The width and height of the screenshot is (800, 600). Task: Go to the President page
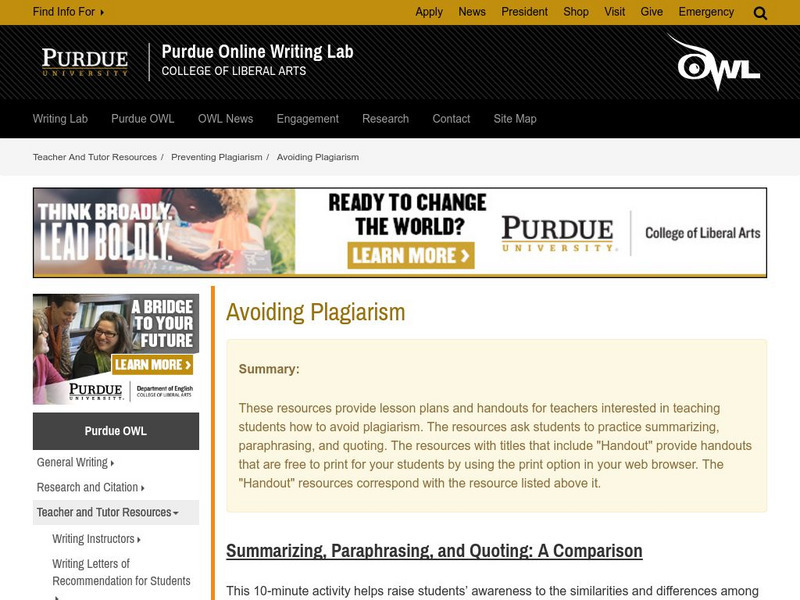point(524,12)
